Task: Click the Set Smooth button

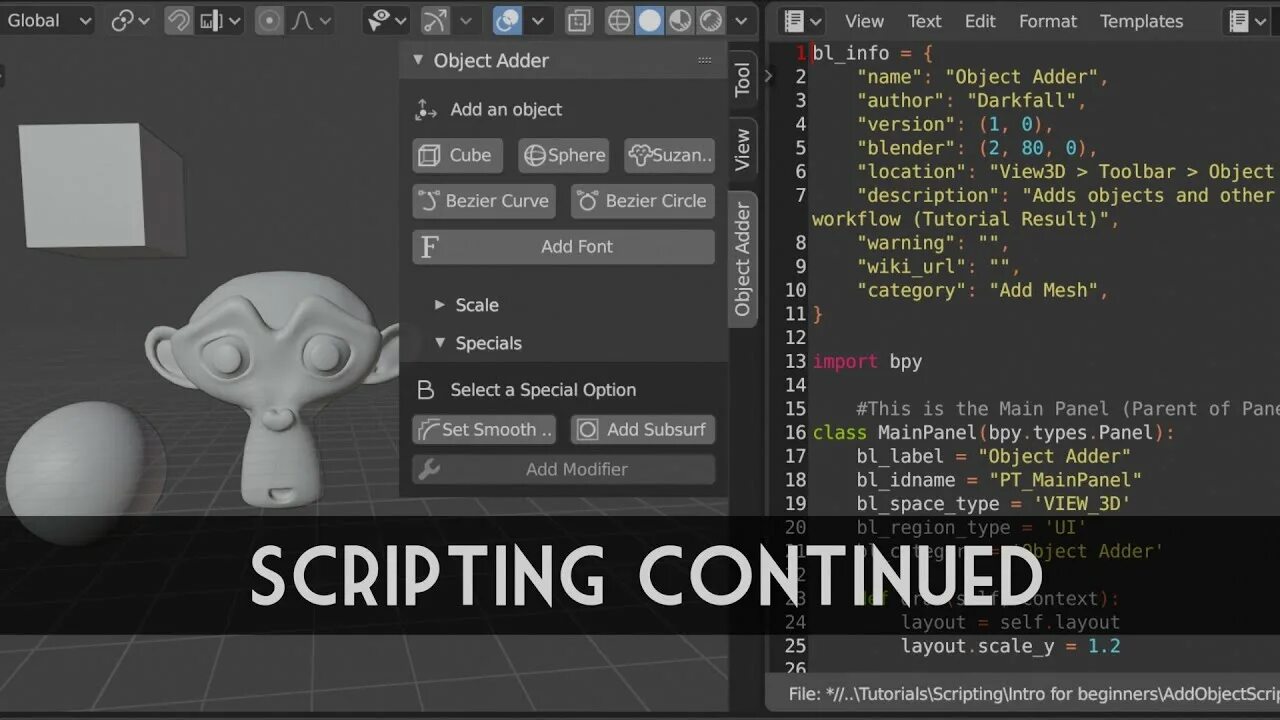Action: [x=485, y=430]
